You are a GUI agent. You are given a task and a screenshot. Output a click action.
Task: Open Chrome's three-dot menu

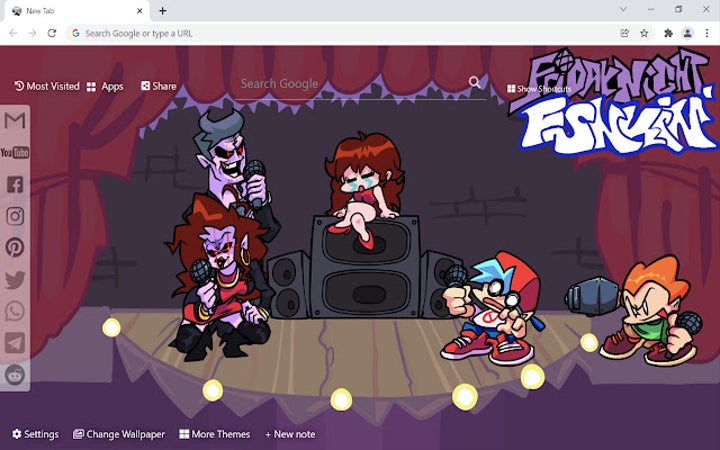point(707,33)
